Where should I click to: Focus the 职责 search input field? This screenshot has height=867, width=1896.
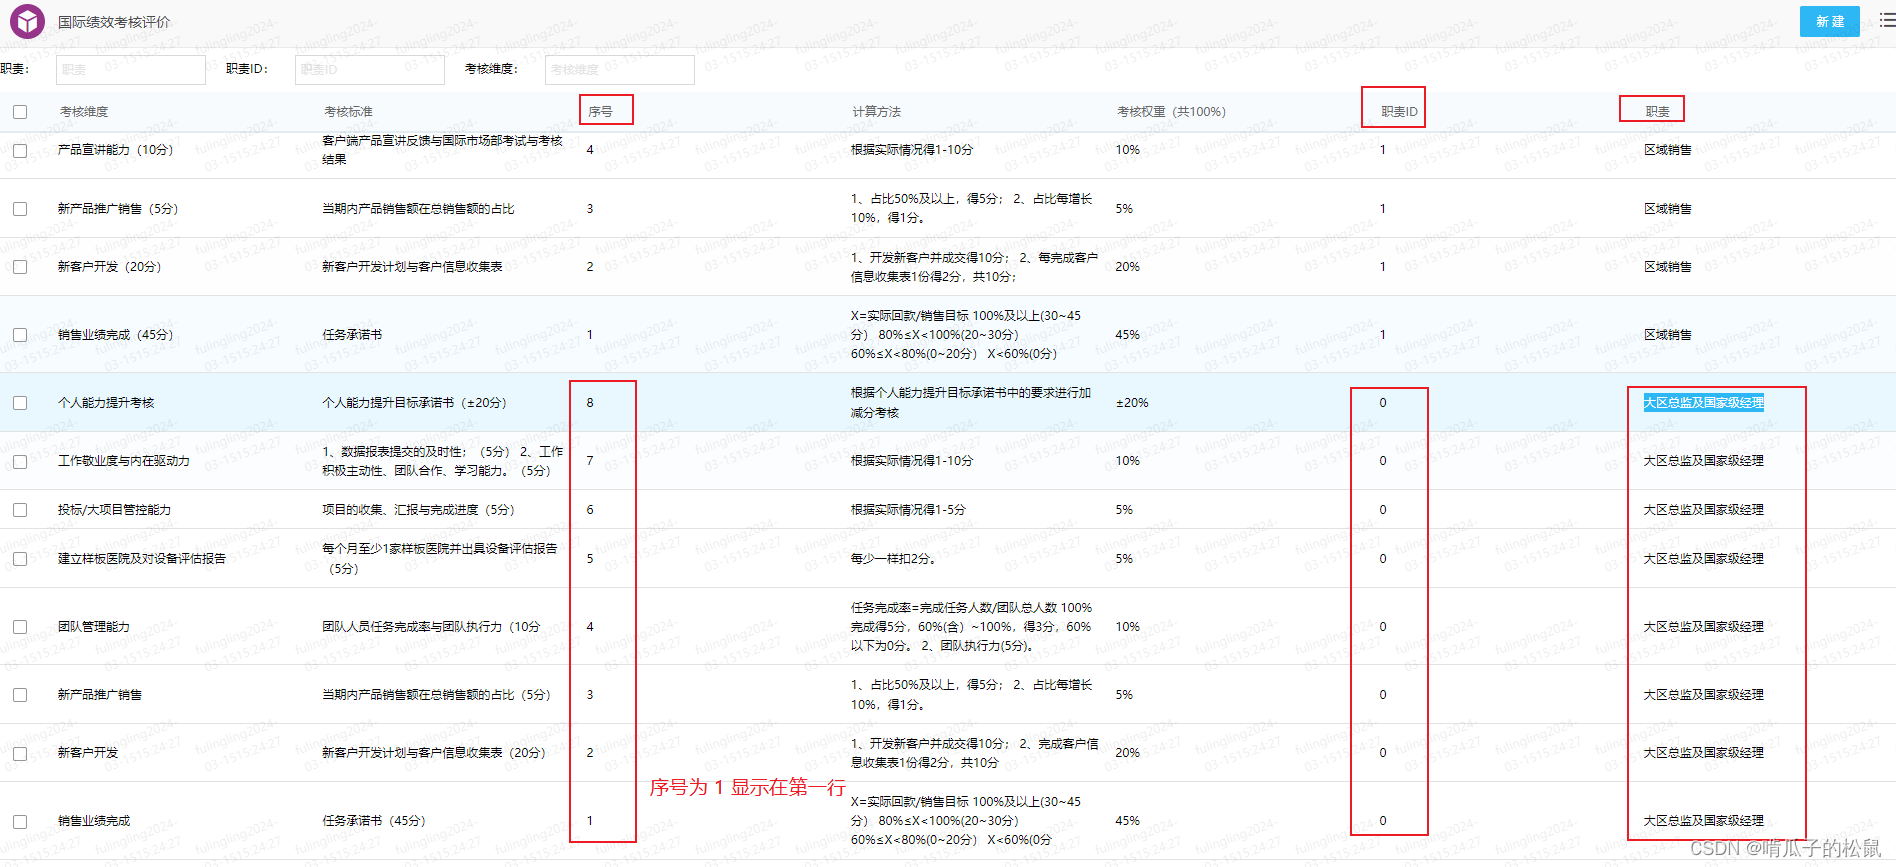click(130, 69)
